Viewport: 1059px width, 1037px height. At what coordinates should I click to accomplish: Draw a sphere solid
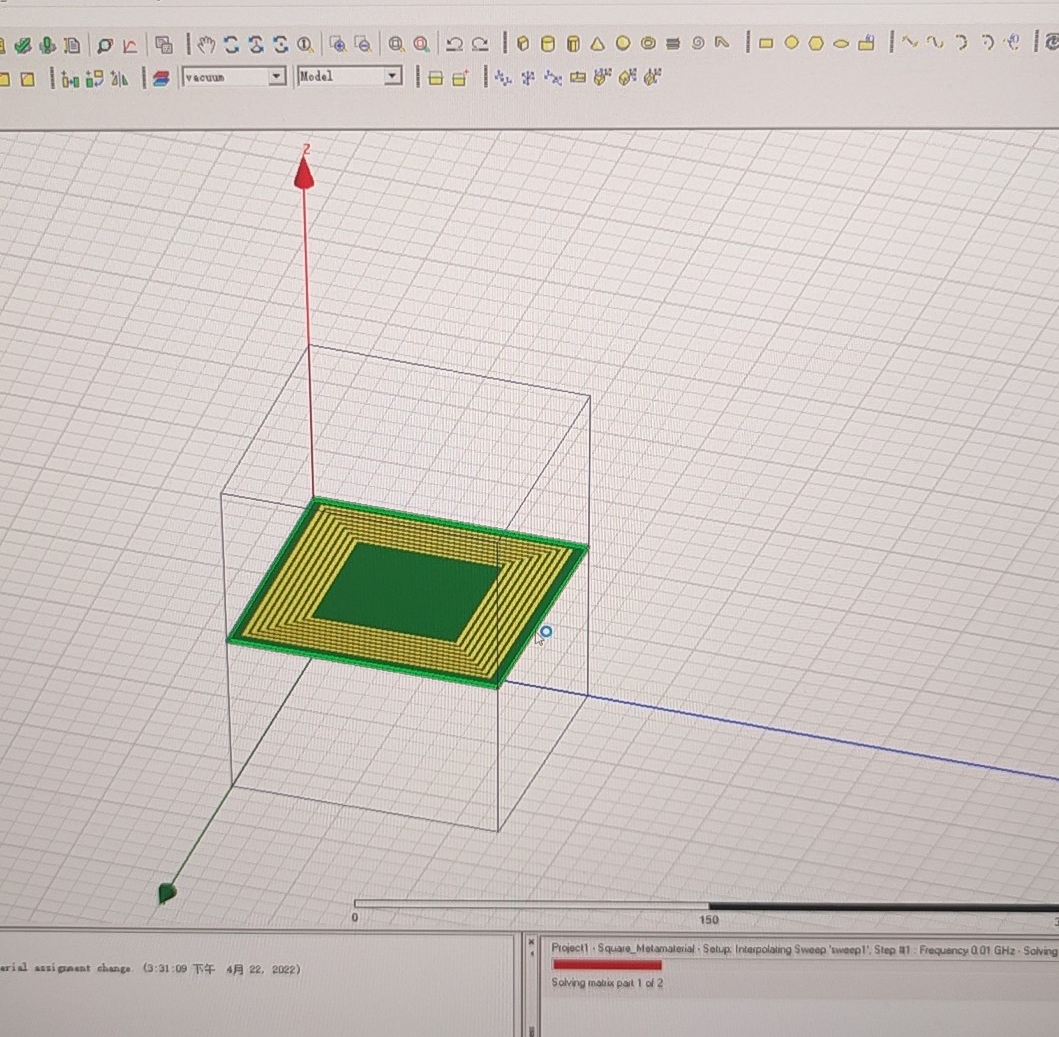pos(623,44)
